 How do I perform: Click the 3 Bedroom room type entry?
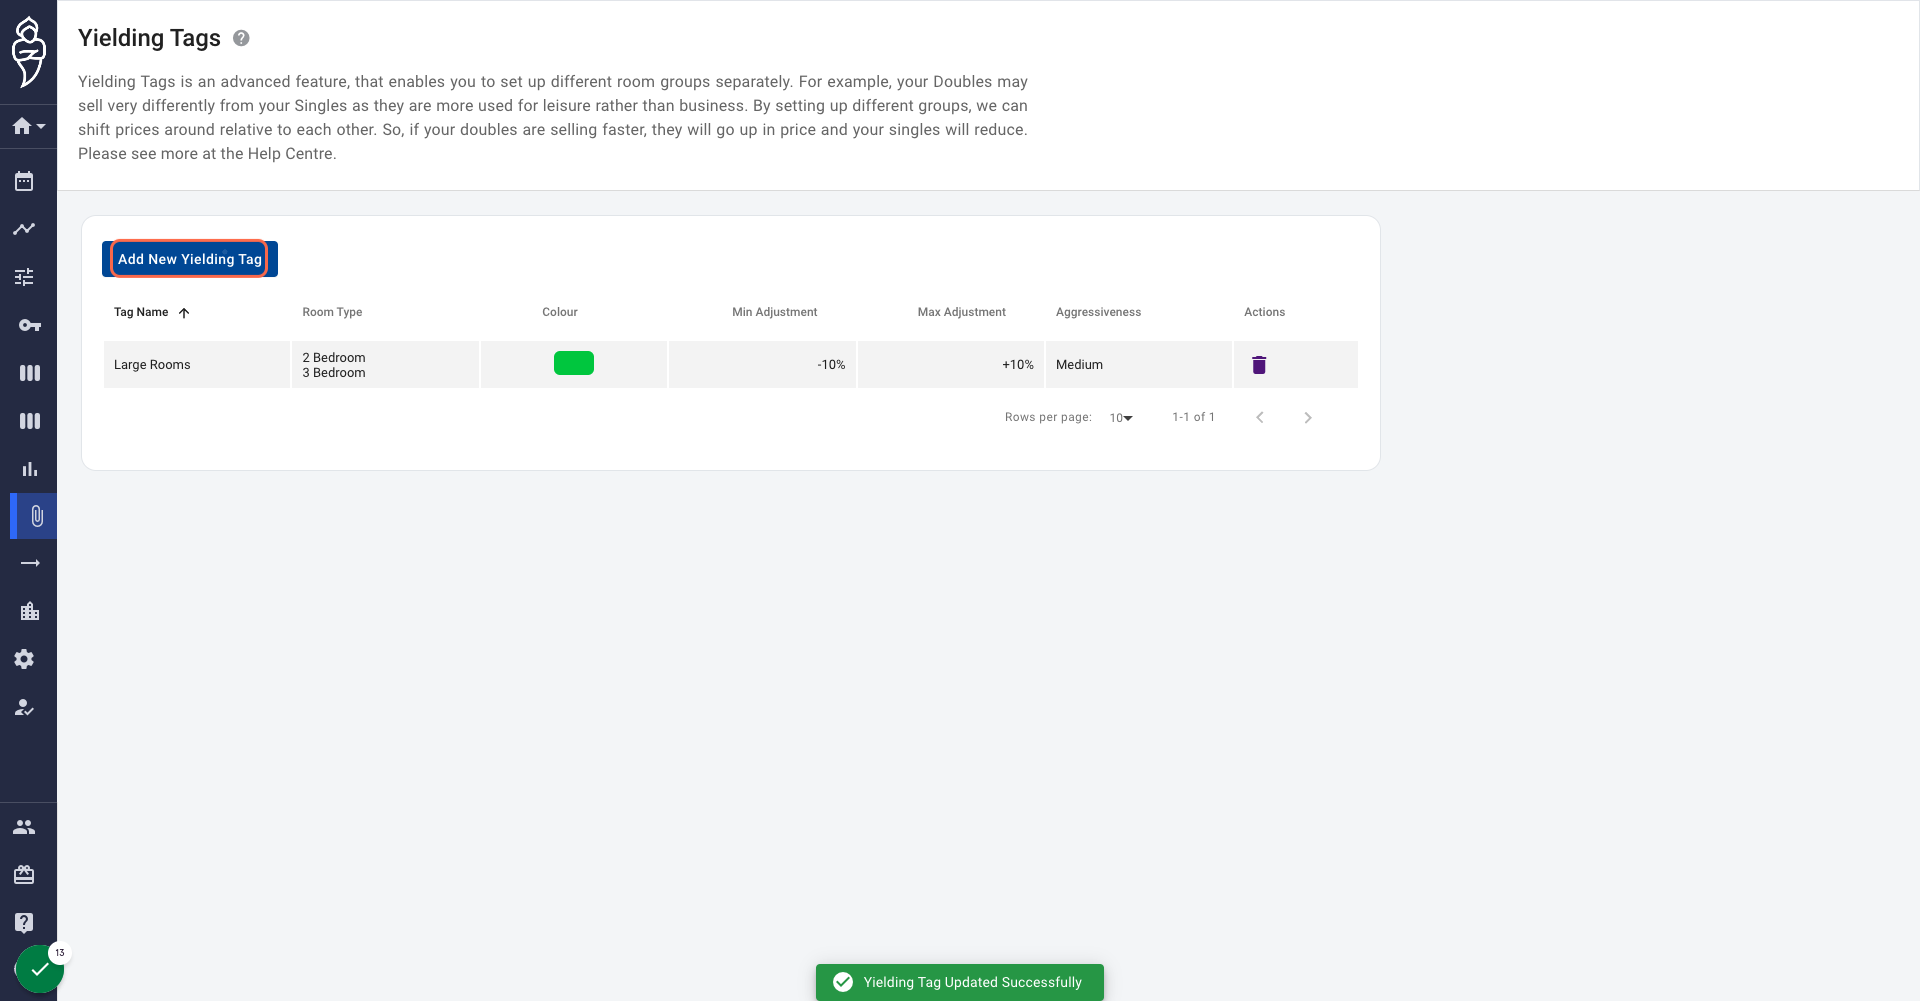pos(334,373)
